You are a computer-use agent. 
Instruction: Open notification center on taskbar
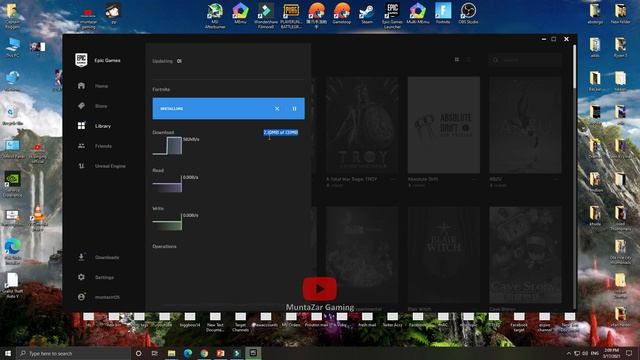pos(629,353)
